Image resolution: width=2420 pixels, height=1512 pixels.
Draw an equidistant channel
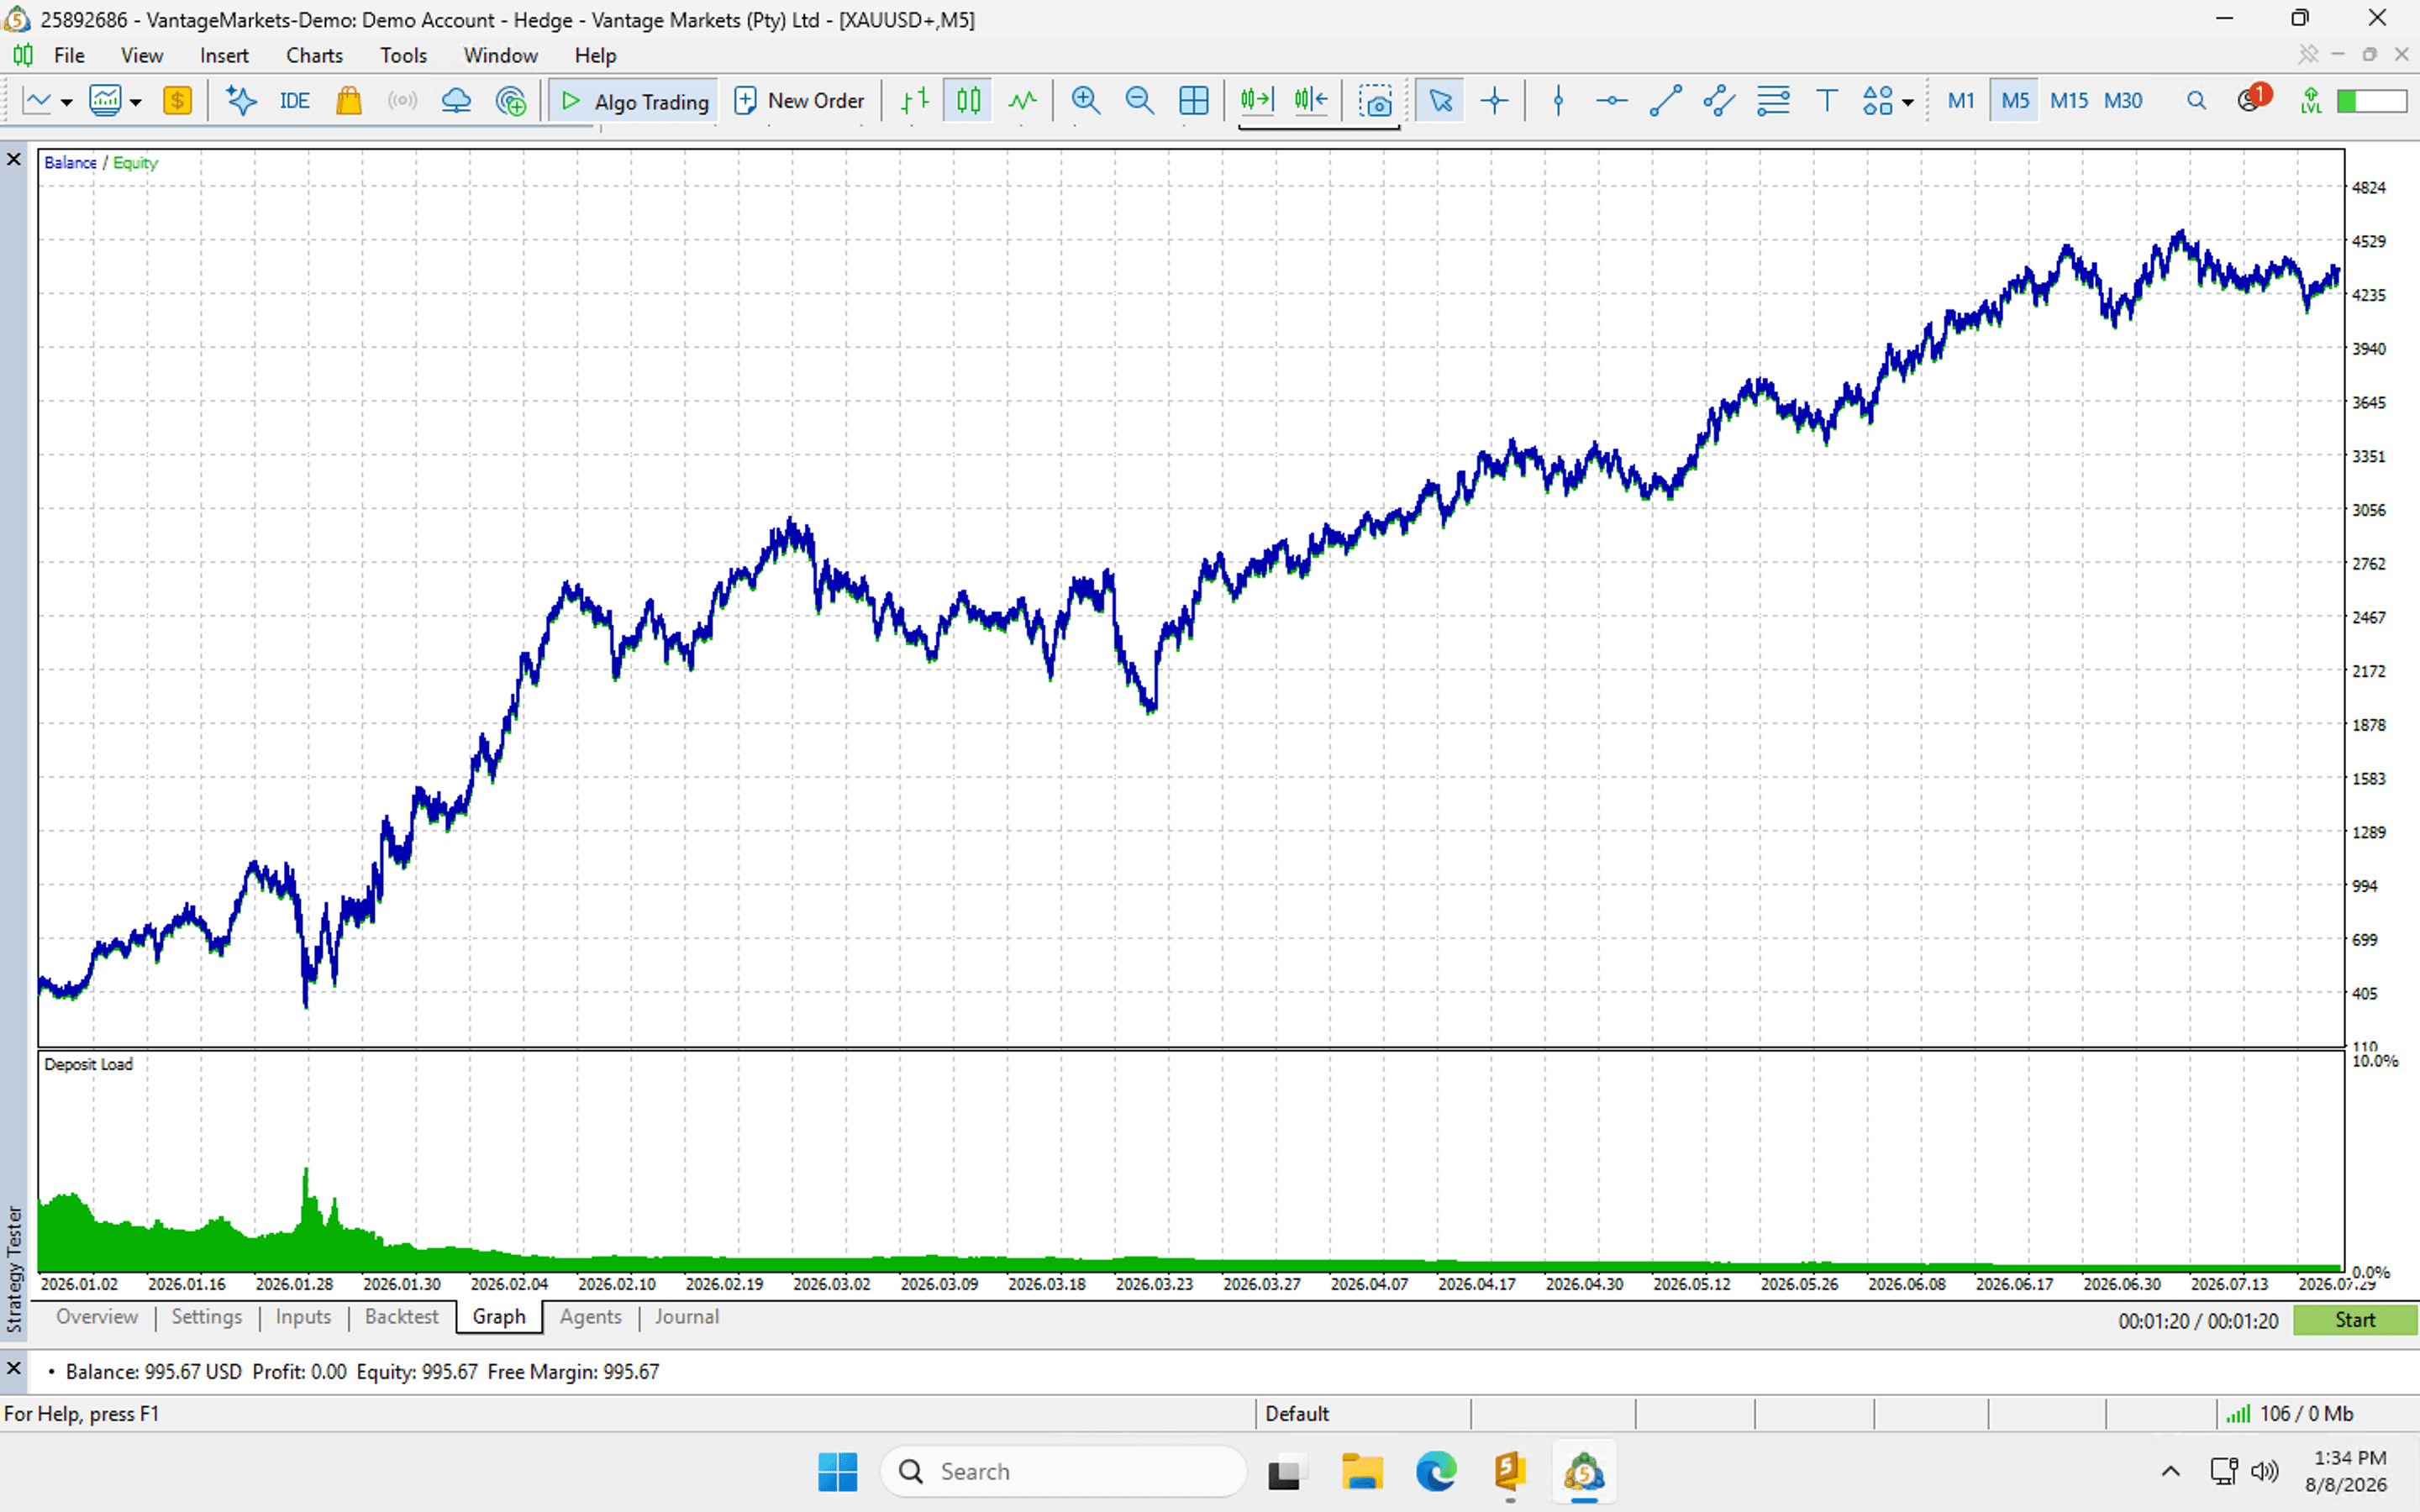pos(1719,101)
